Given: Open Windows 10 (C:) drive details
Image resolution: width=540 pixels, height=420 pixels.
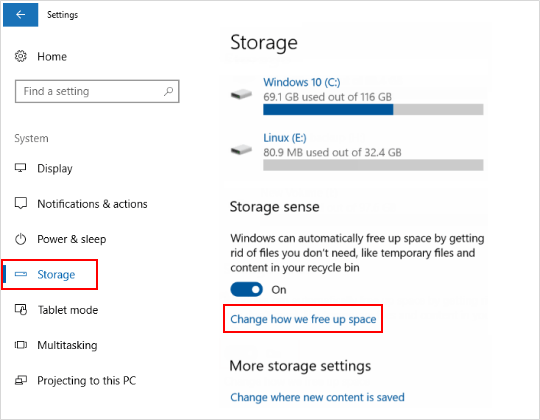Looking at the screenshot, I should click(302, 82).
